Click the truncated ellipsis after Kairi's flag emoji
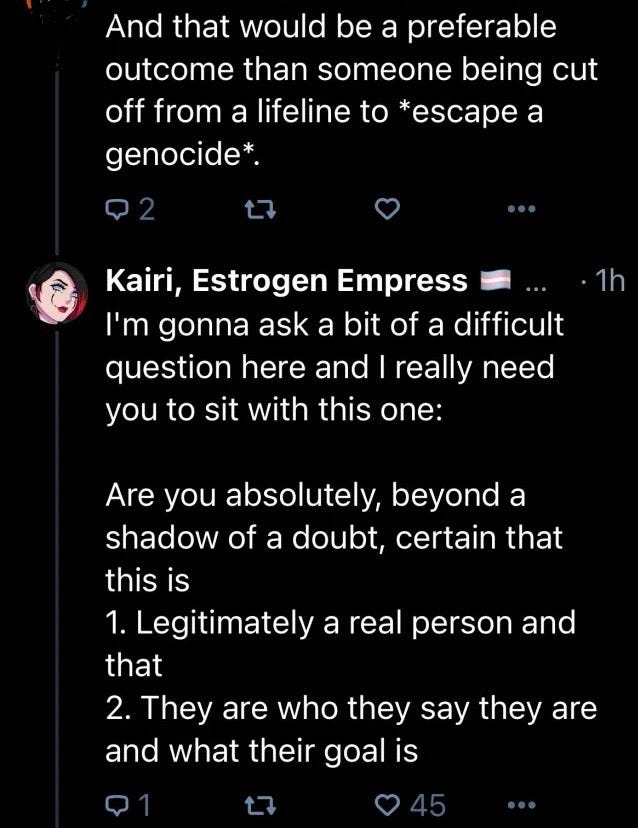Viewport: 638px width, 828px height. (x=535, y=283)
